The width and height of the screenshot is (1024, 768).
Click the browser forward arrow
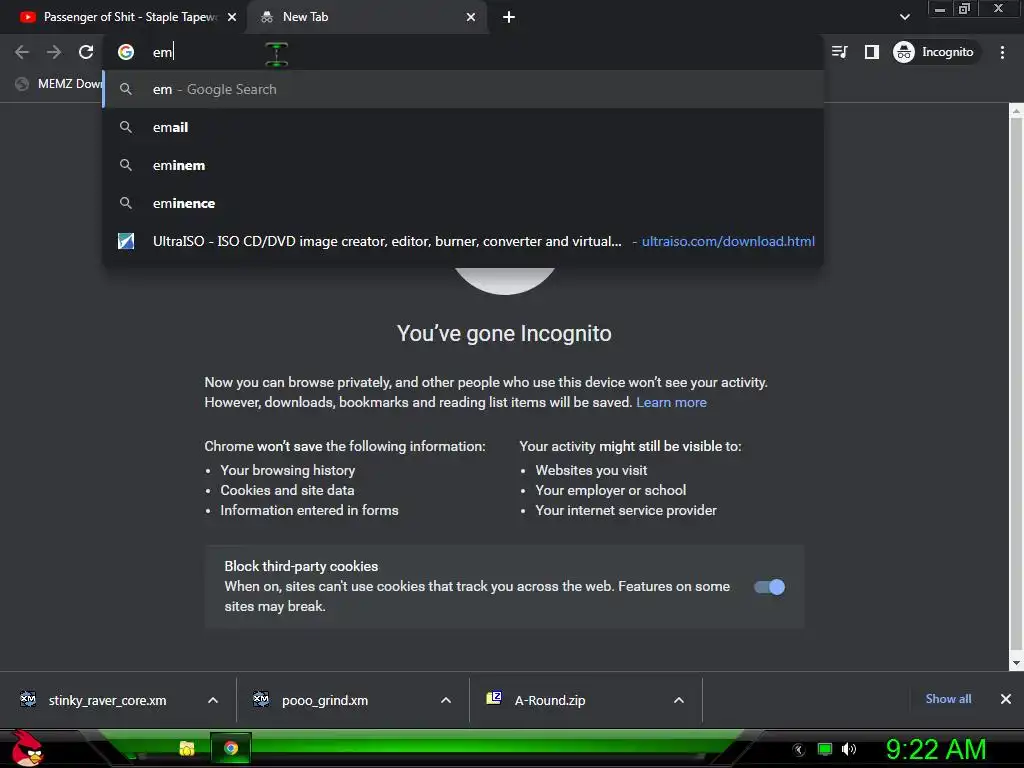[x=54, y=52]
